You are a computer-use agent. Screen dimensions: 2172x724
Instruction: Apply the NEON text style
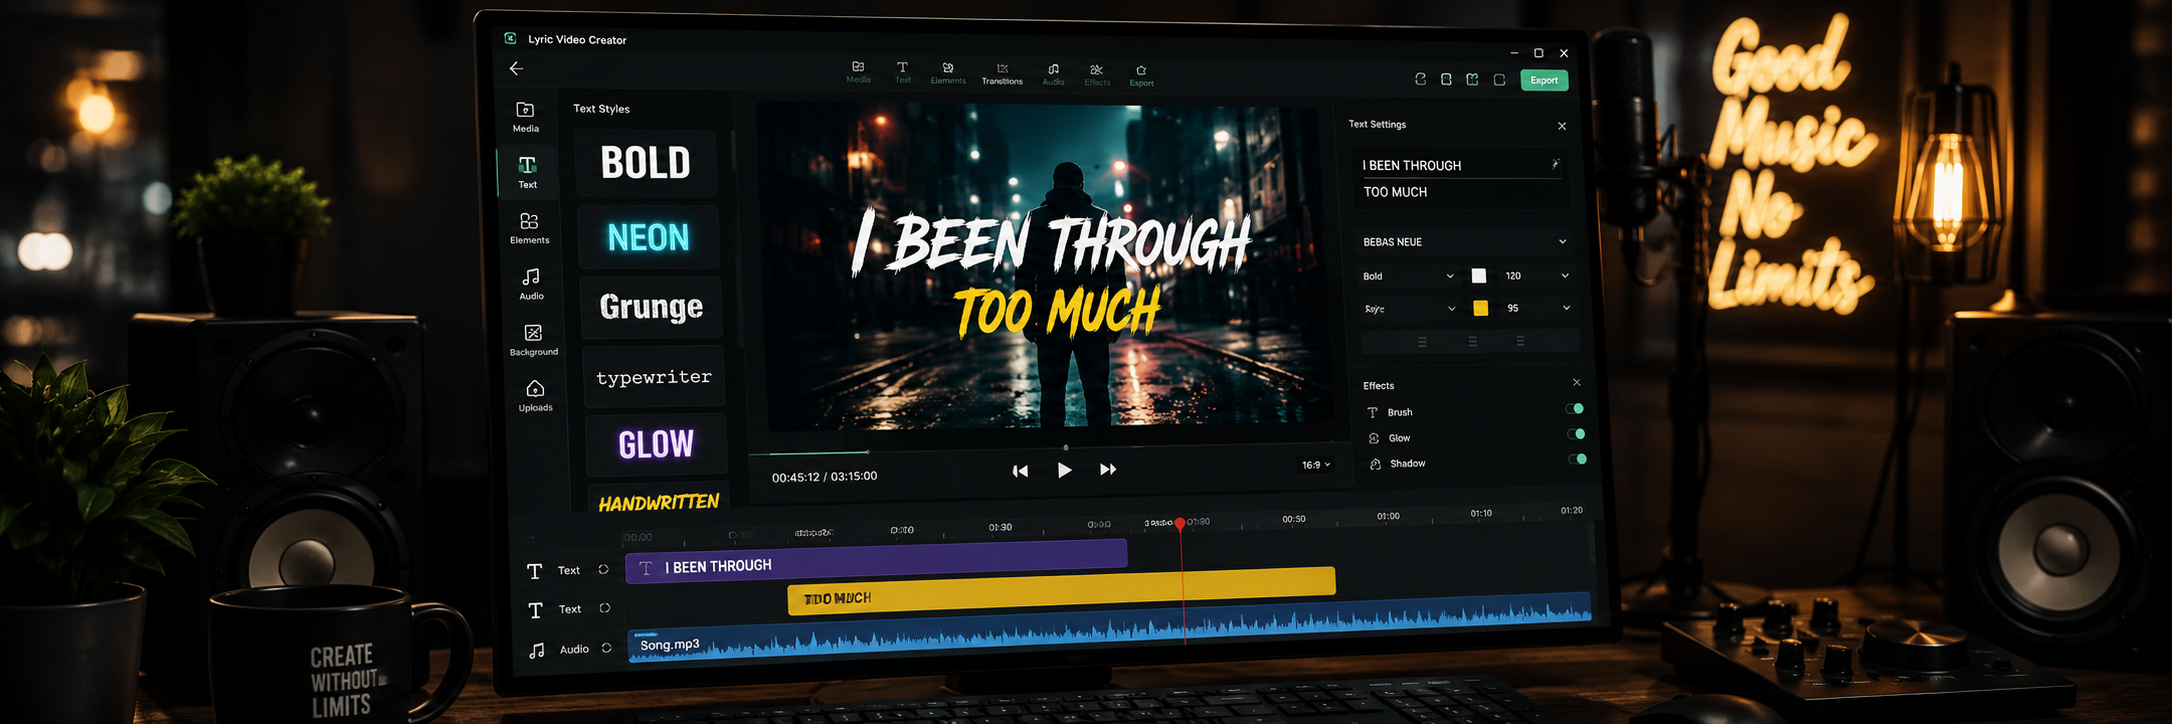(x=649, y=237)
